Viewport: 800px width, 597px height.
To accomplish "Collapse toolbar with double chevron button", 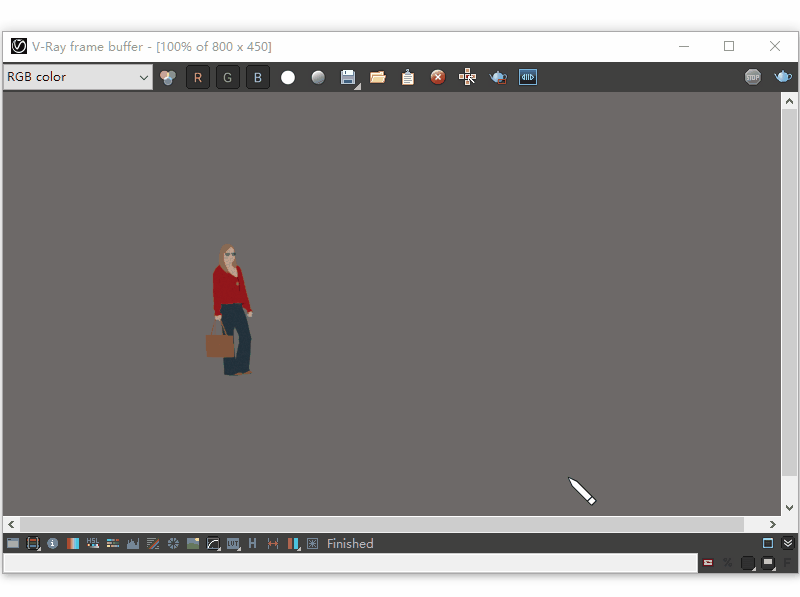I will (788, 543).
